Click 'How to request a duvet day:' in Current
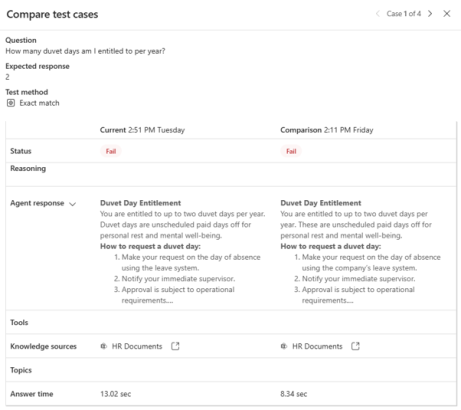Screen dimensions: 461x410 150,247
